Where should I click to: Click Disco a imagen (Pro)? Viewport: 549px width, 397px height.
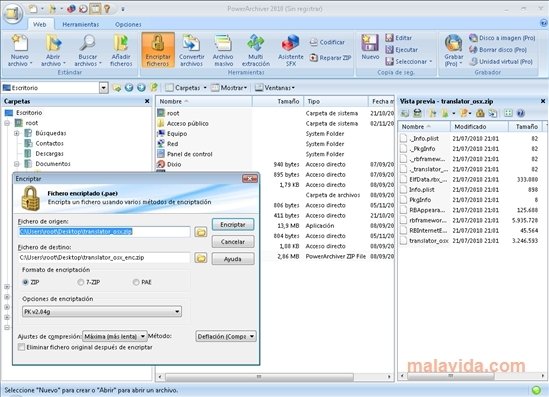(x=502, y=37)
